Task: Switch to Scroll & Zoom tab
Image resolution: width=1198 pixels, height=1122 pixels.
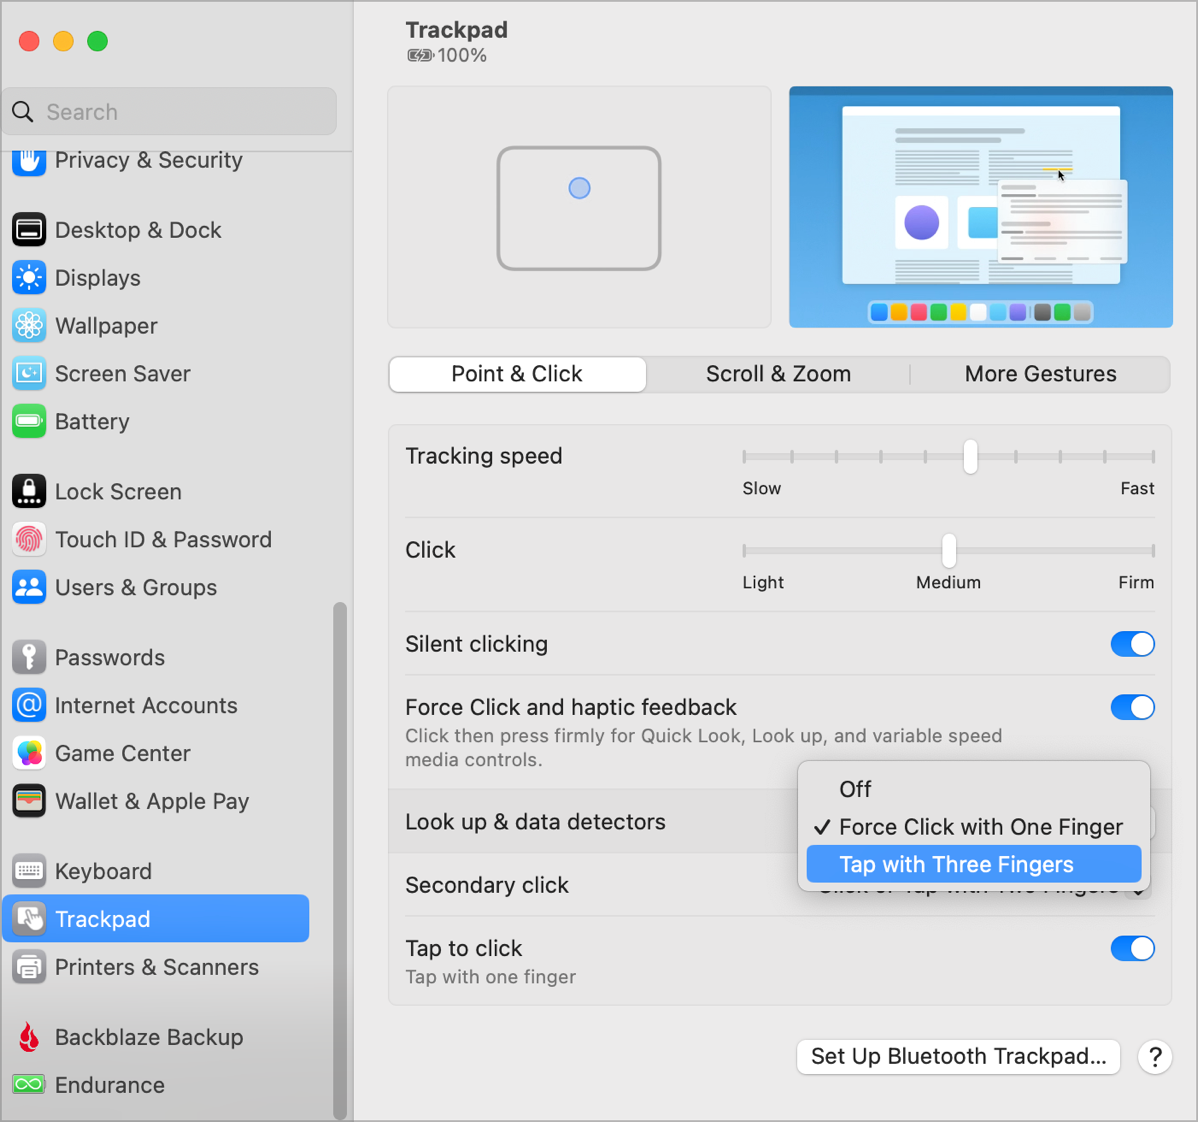Action: click(x=778, y=374)
